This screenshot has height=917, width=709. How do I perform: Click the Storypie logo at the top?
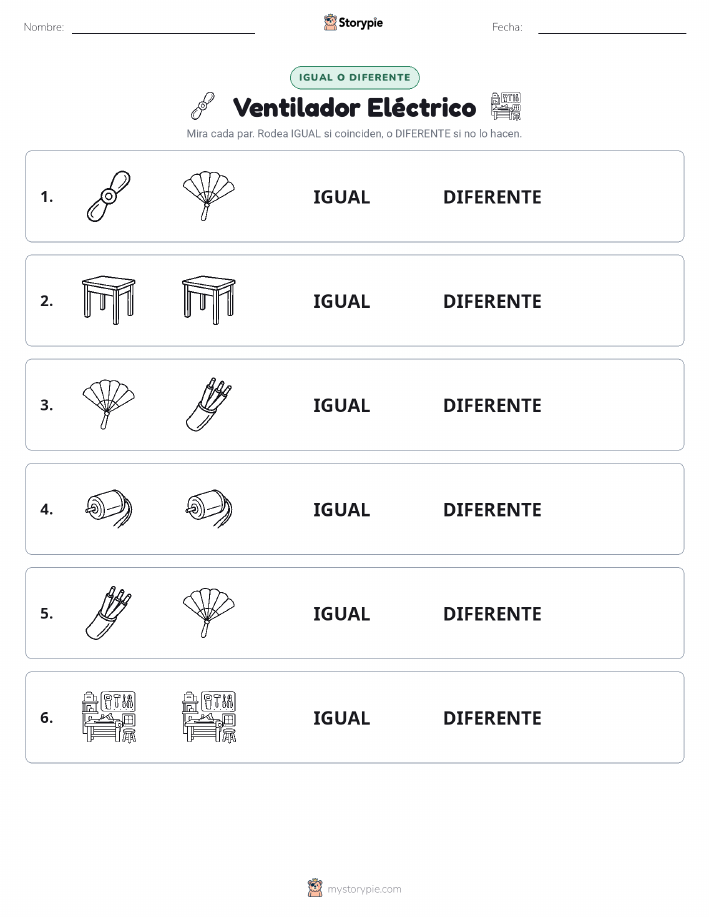coord(353,23)
